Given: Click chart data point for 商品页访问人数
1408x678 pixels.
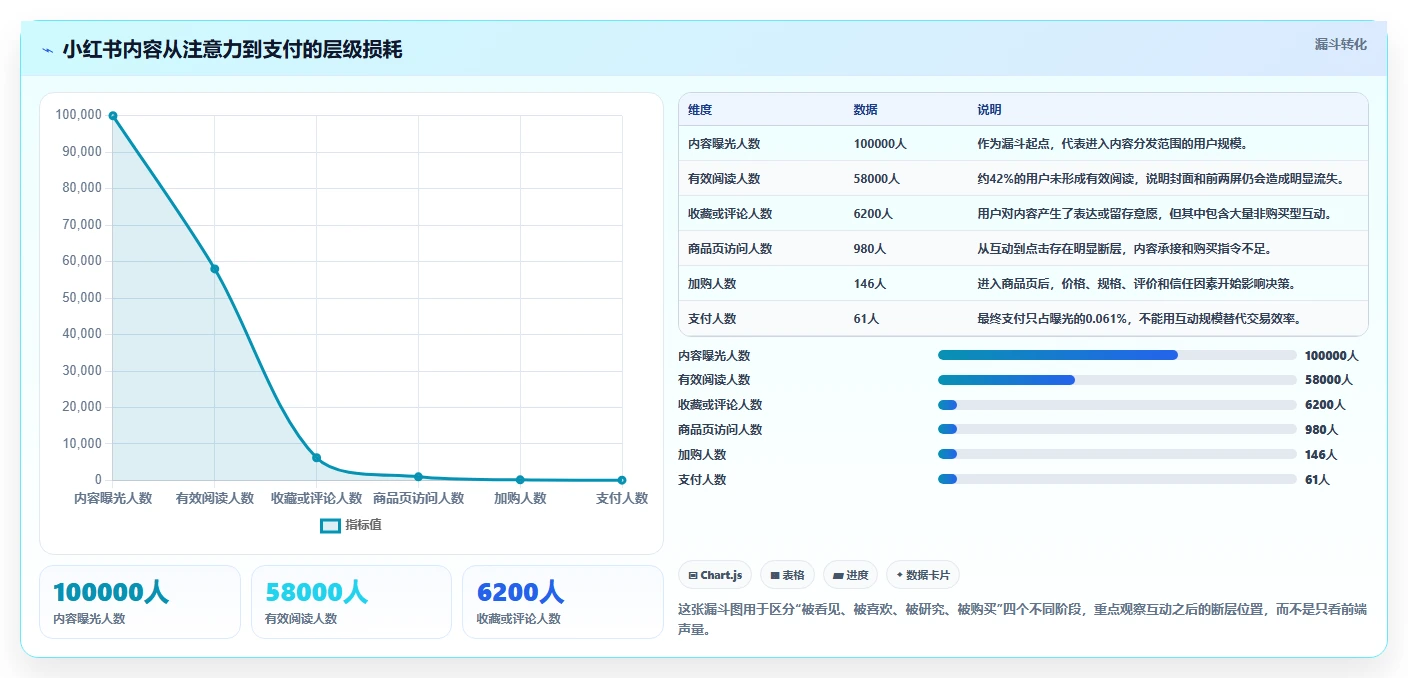Looking at the screenshot, I should pyautogui.click(x=419, y=477).
